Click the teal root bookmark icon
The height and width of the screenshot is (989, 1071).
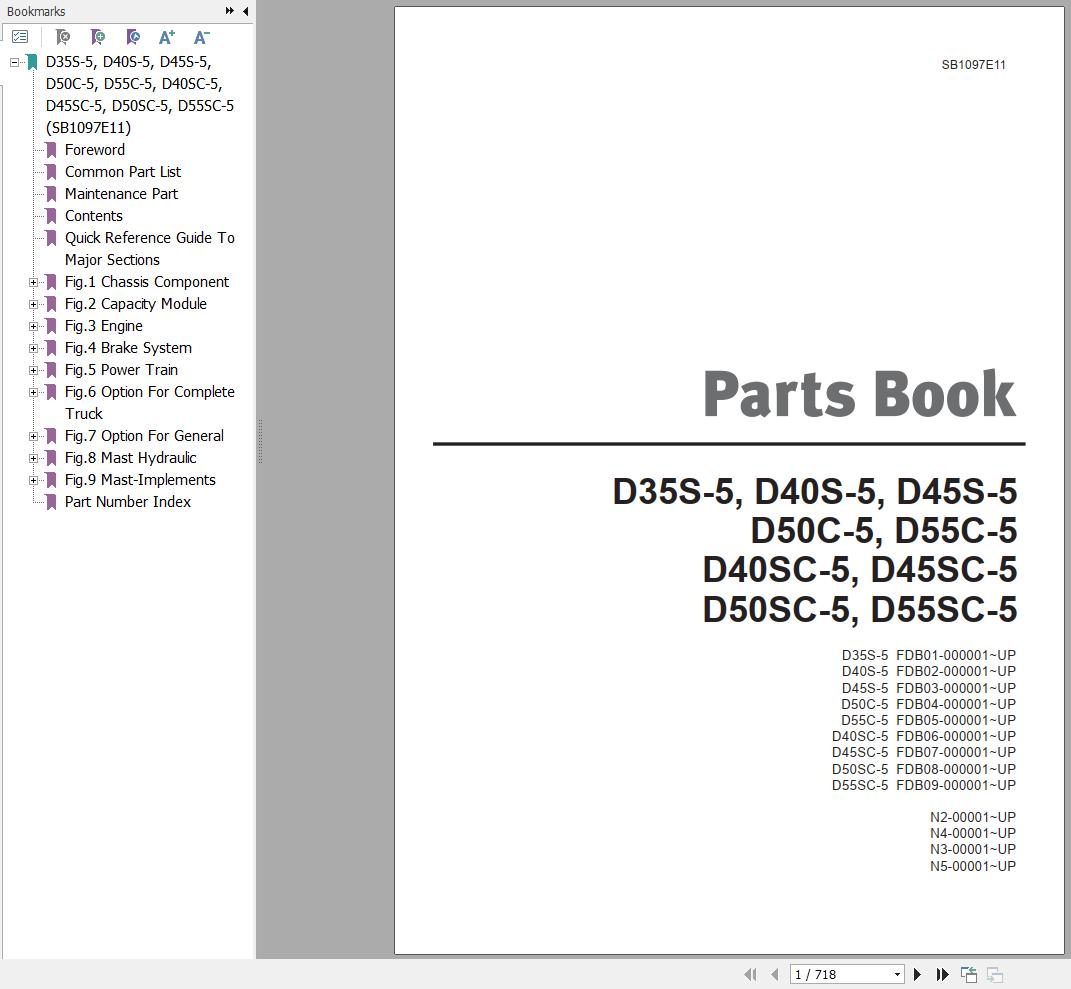(x=32, y=62)
